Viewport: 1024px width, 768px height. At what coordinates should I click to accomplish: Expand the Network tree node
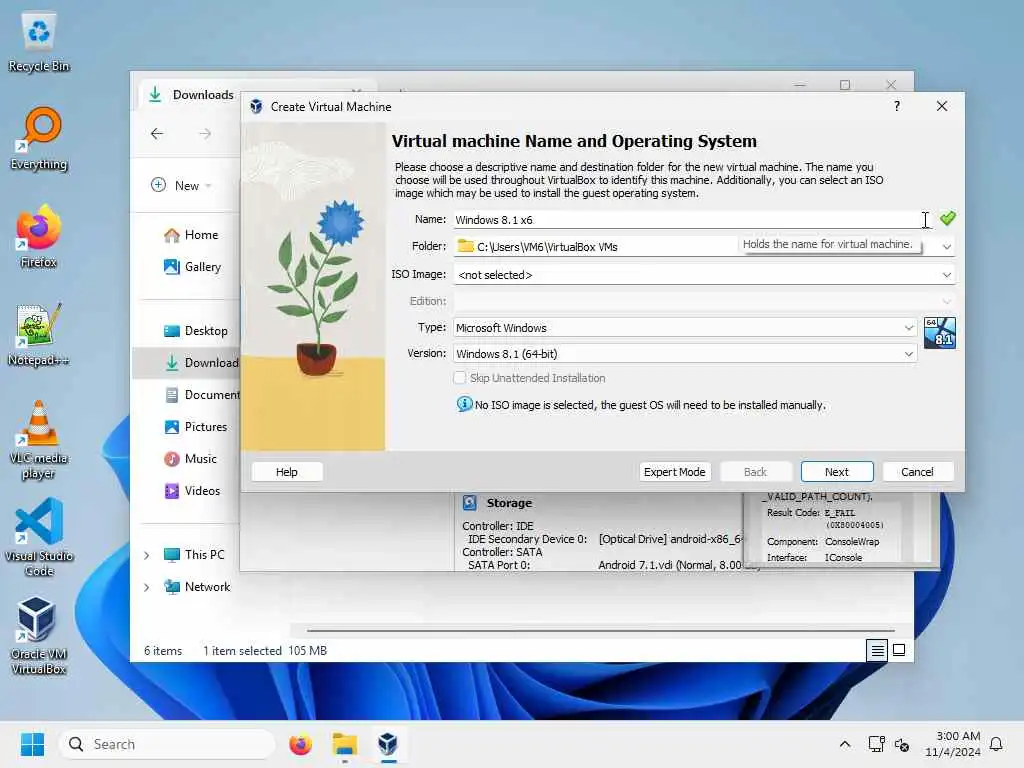147,587
